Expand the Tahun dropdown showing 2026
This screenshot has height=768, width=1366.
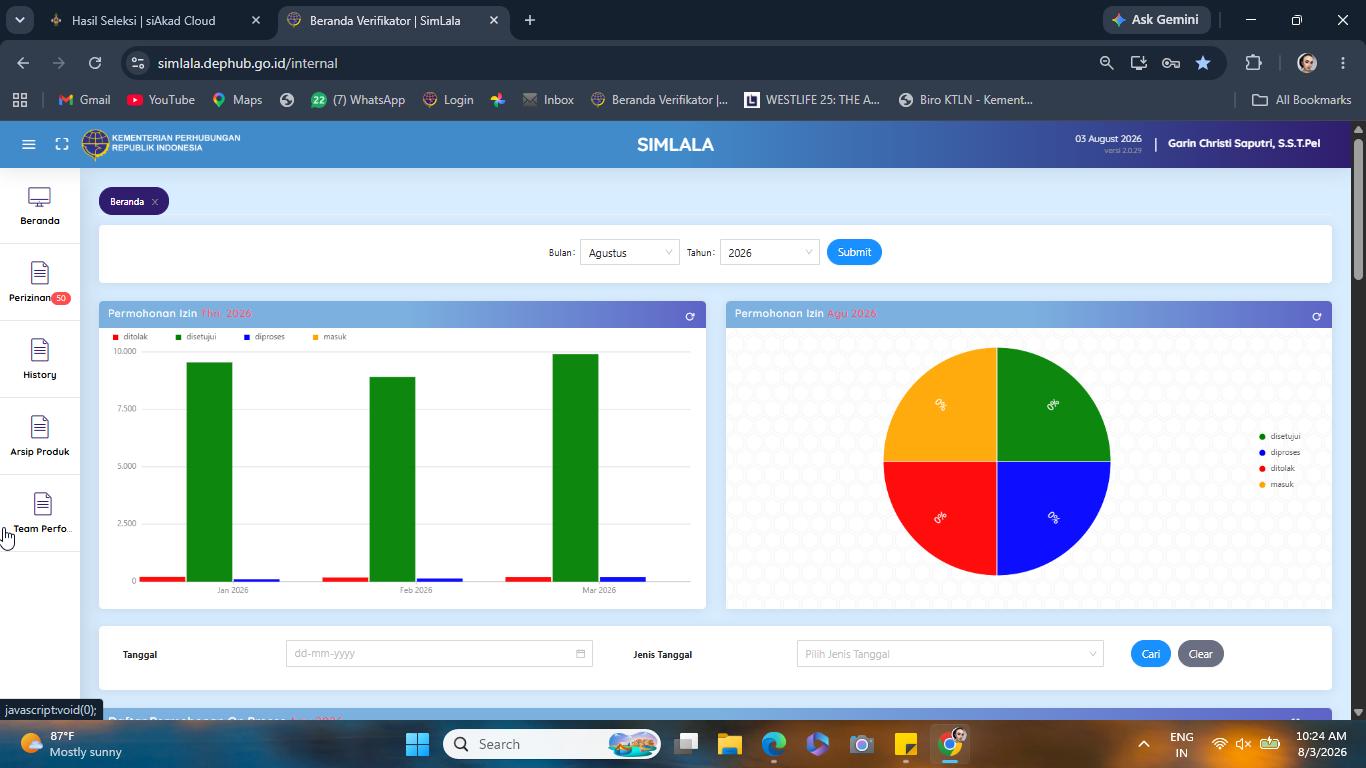[769, 252]
